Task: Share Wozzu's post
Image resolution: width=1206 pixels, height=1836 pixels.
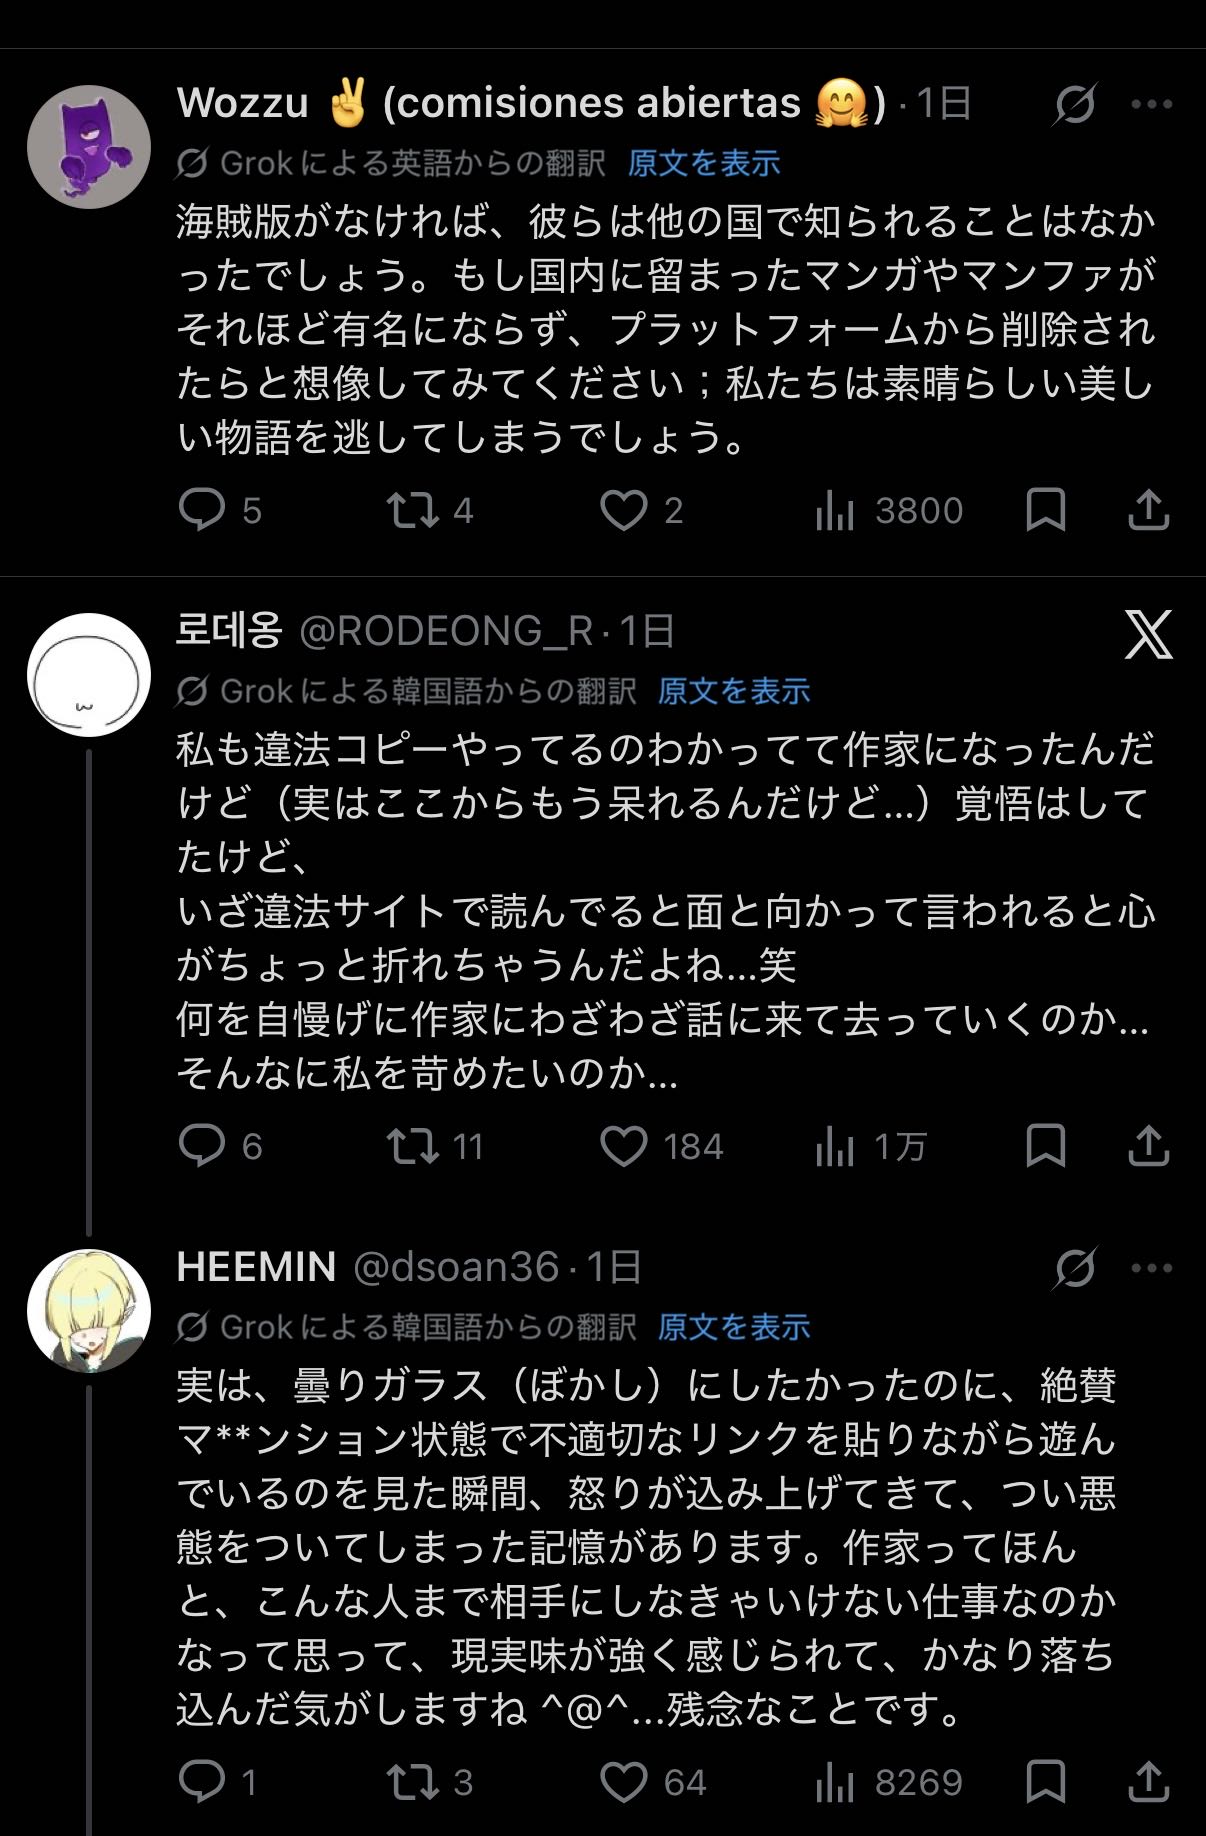Action: (1148, 510)
